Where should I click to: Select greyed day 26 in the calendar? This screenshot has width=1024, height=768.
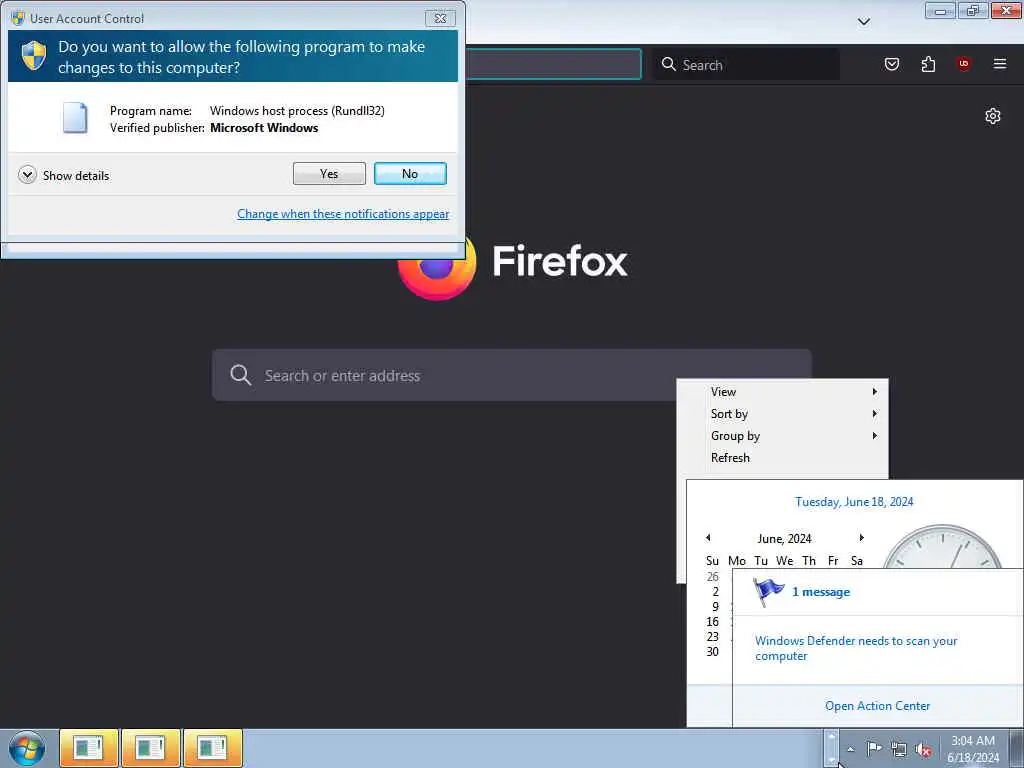[712, 577]
